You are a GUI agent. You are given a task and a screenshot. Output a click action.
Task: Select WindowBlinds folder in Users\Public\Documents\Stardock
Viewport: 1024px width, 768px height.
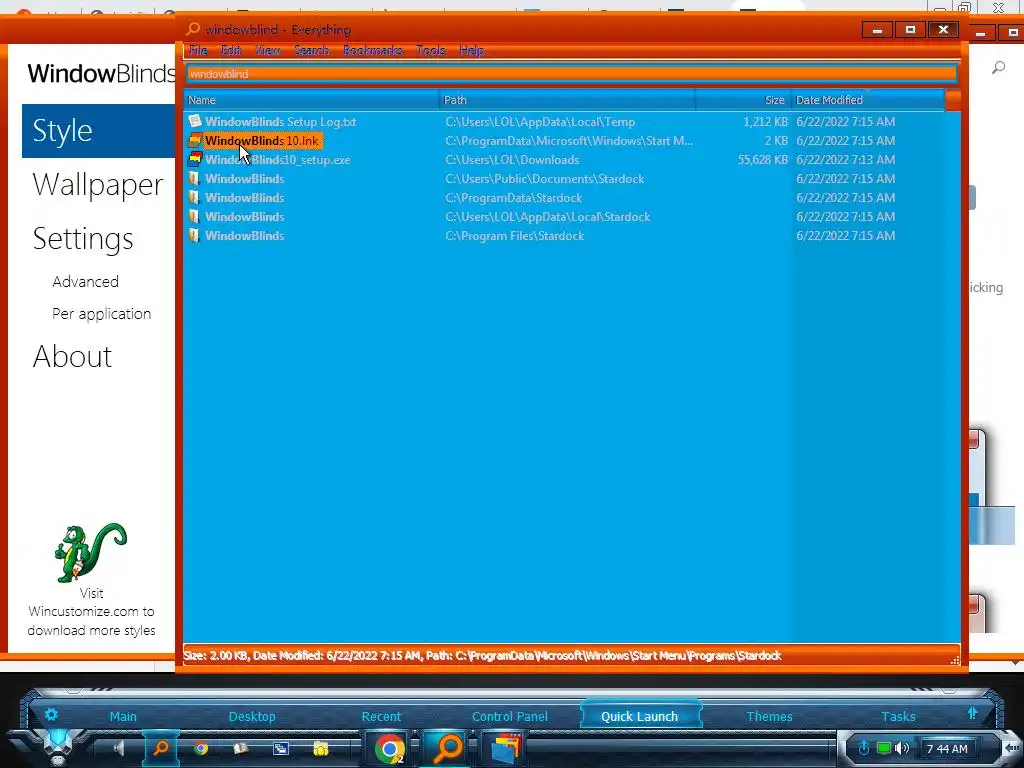(x=565, y=178)
